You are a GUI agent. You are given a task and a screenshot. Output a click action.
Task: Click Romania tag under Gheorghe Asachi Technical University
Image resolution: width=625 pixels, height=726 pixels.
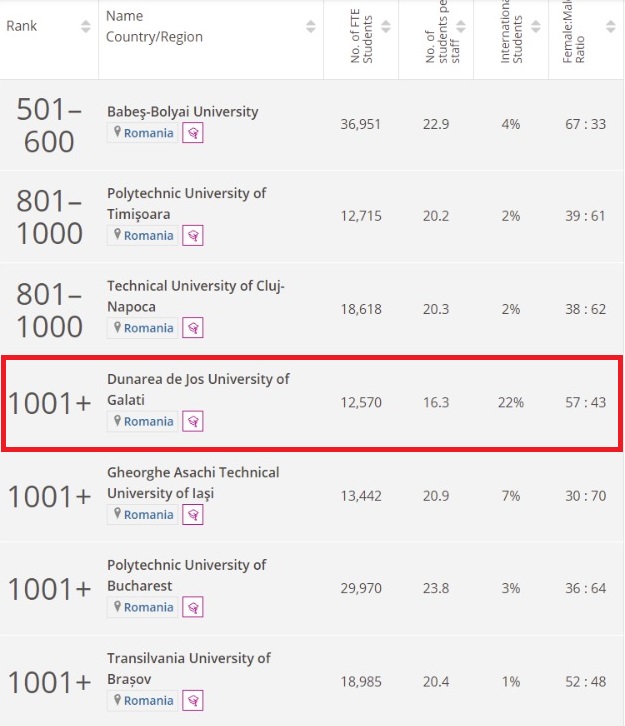tap(143, 515)
